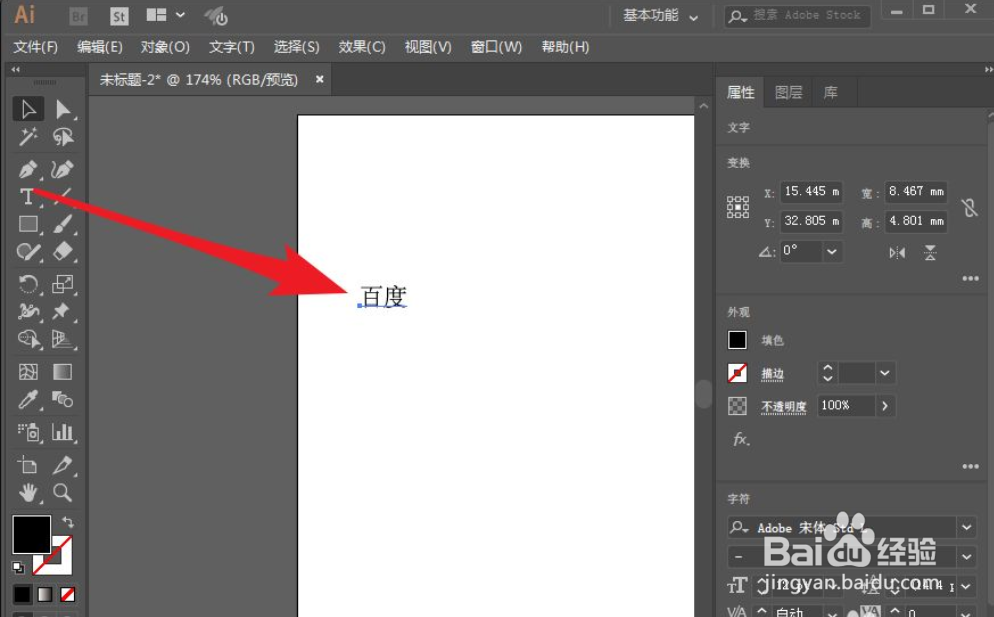The image size is (994, 617).
Task: Open the 文字(T) menu
Action: coord(232,47)
